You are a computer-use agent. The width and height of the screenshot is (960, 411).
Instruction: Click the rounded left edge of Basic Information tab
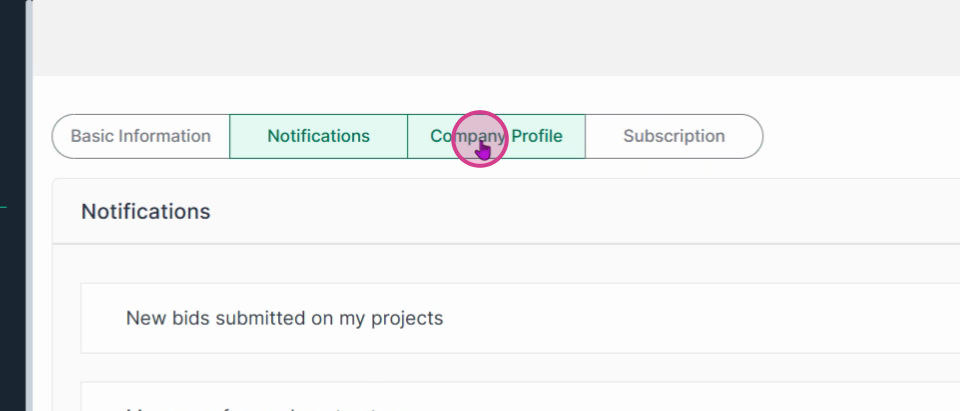[x=60, y=136]
